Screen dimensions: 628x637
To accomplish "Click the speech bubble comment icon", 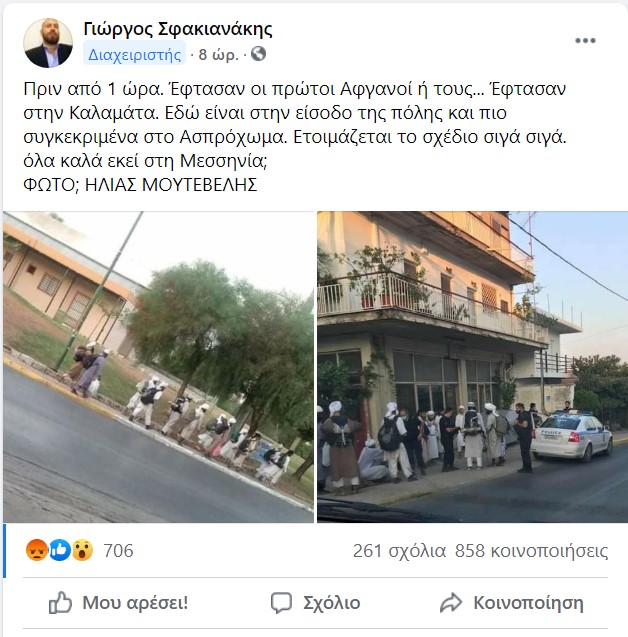I will click(x=281, y=602).
